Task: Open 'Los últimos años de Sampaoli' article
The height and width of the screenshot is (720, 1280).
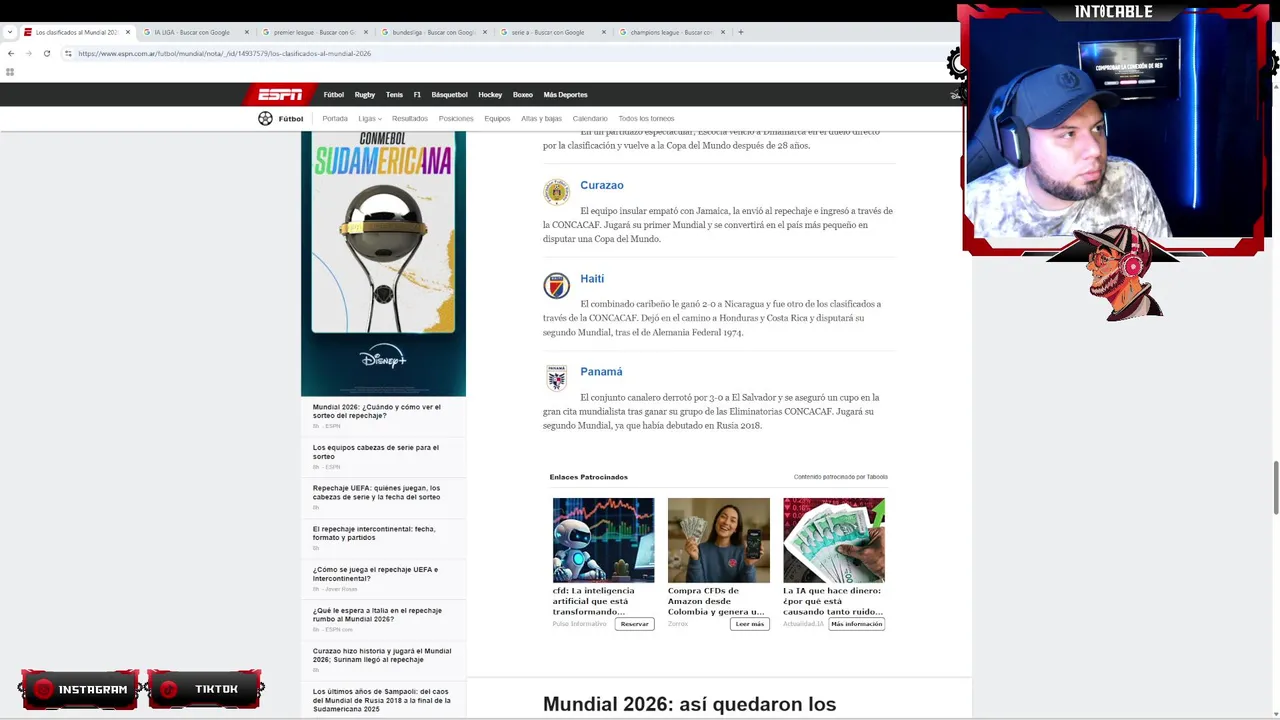Action: tap(381, 700)
